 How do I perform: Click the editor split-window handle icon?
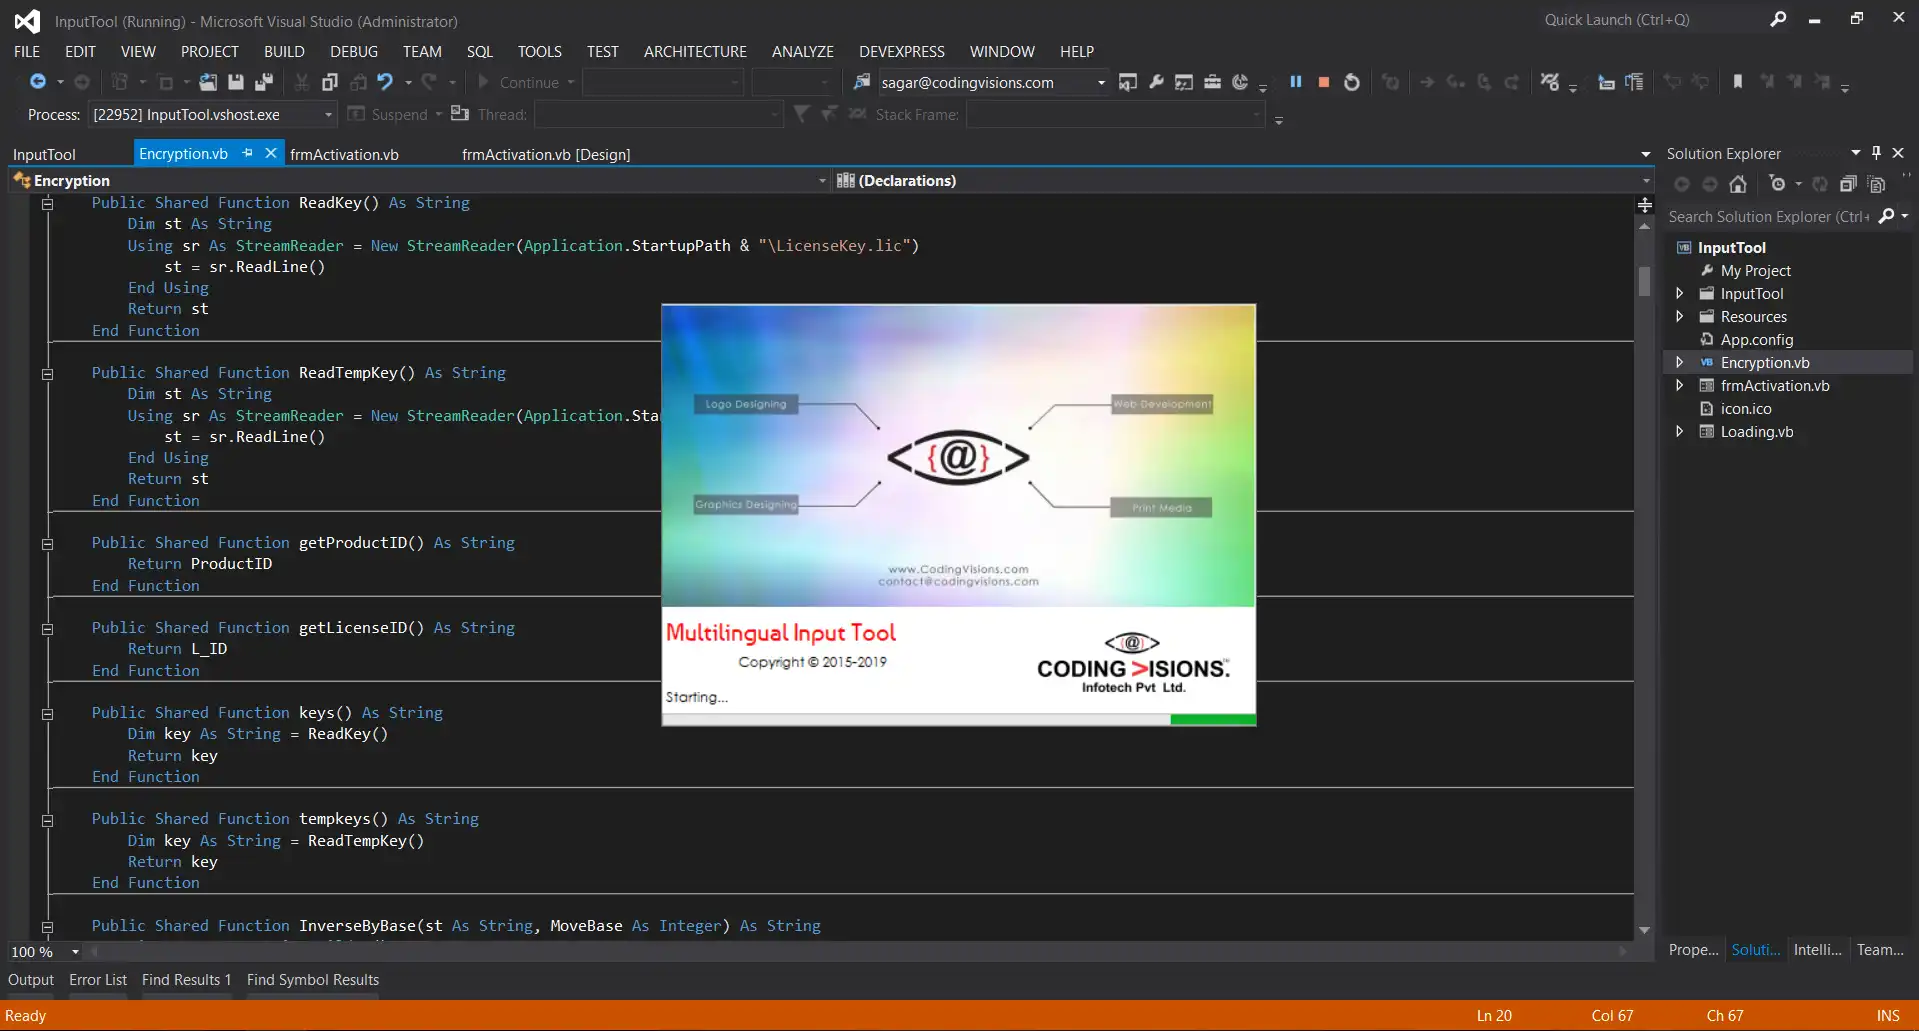coord(1644,205)
